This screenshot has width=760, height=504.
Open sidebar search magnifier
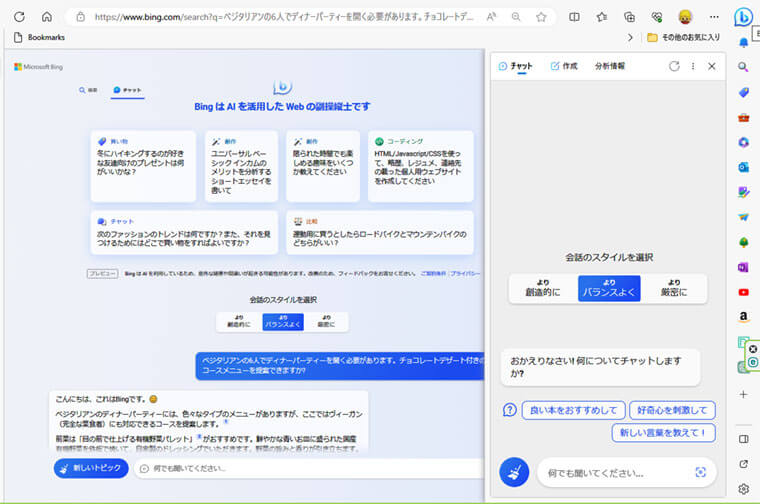pos(743,67)
